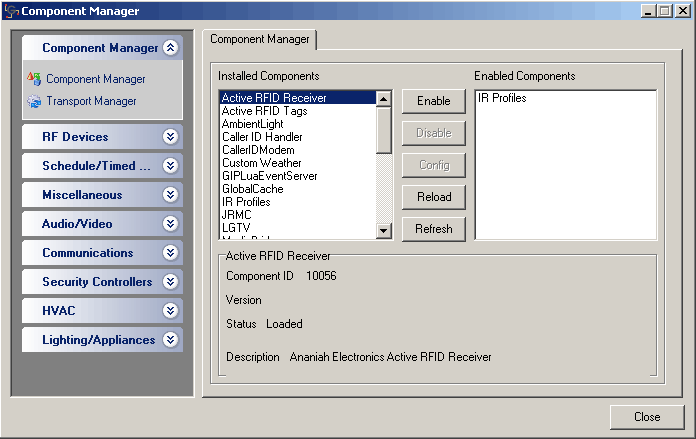
Task: Expand the HVAC section
Action: point(170,311)
